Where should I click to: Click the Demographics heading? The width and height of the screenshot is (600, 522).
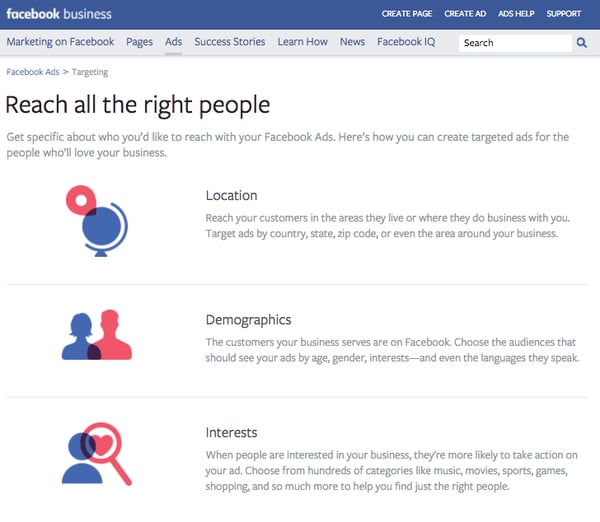(x=248, y=320)
